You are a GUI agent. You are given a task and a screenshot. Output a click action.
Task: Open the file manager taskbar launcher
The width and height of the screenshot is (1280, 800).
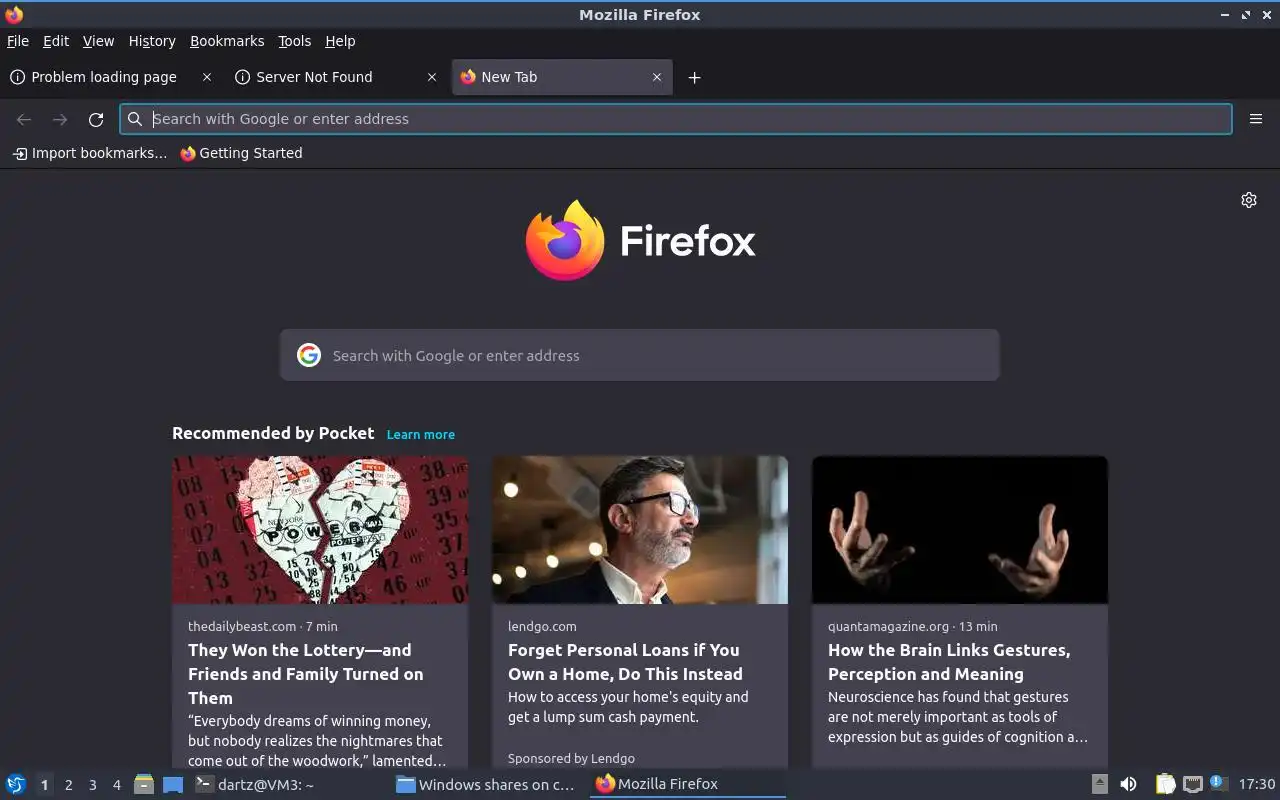coord(144,784)
